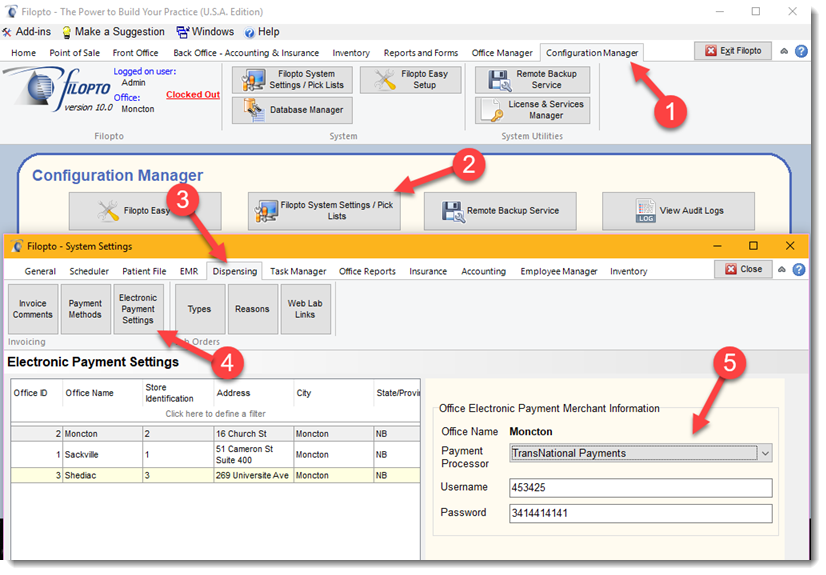Open Inventory tab in System Settings window
Image resolution: width=826 pixels, height=575 pixels.
[x=628, y=272]
